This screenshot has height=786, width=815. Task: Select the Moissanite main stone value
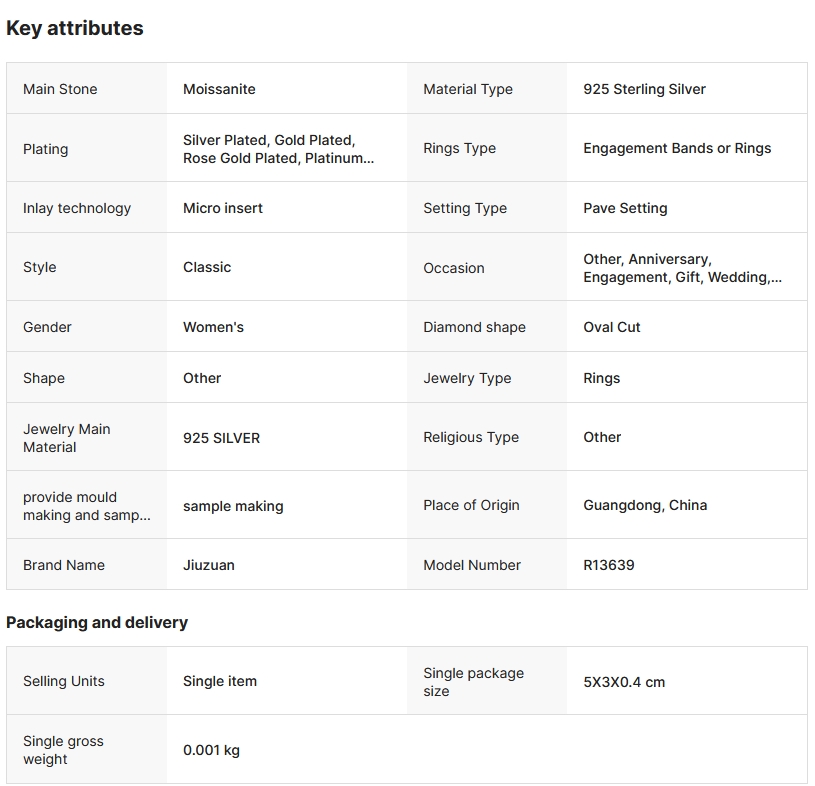pyautogui.click(x=219, y=89)
